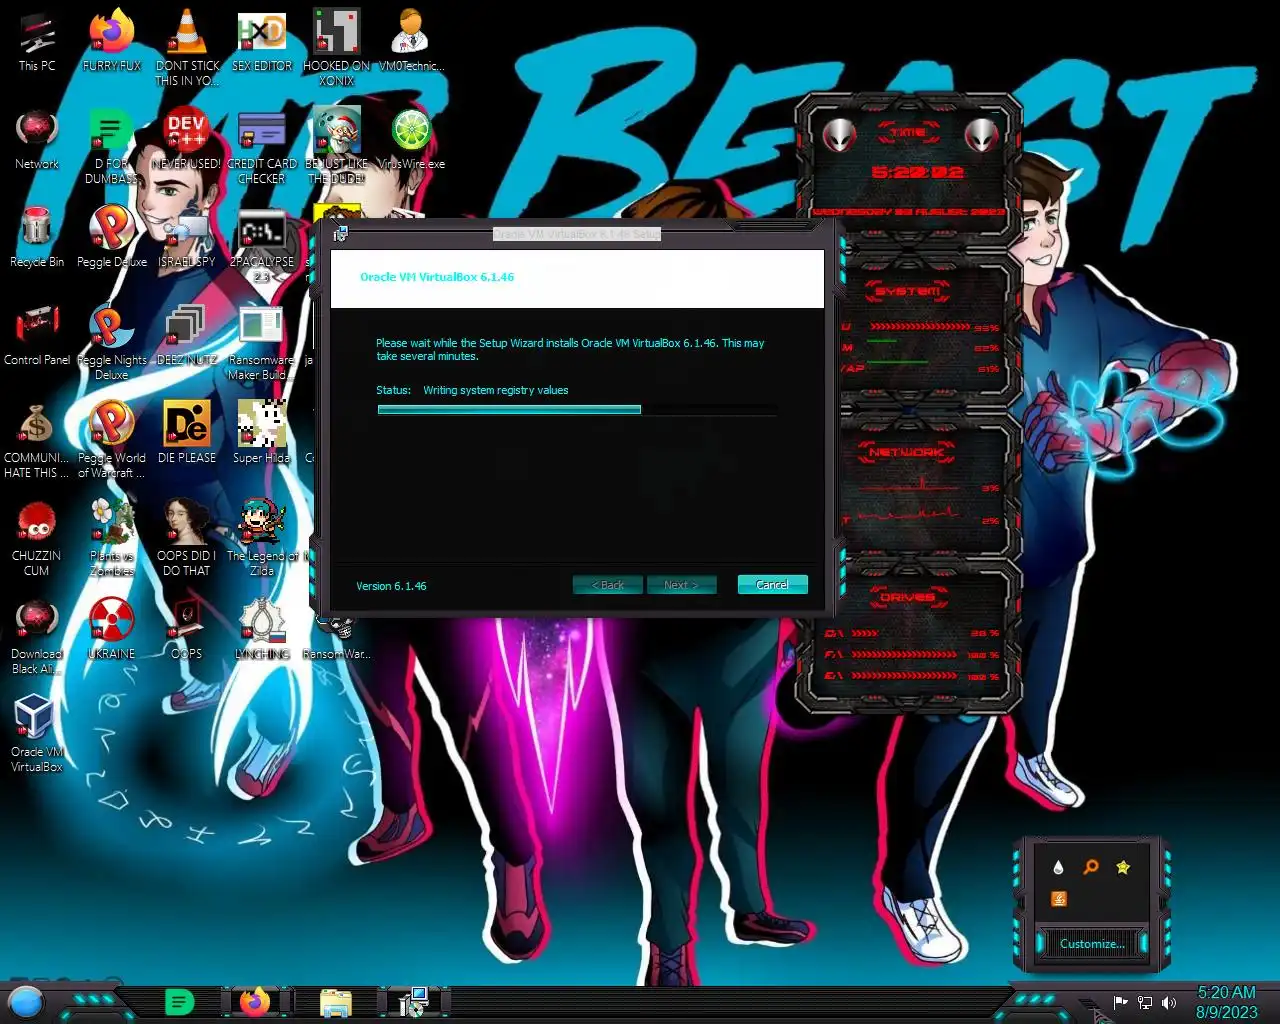
Task: Click the disabled Back button in setup
Action: click(607, 585)
